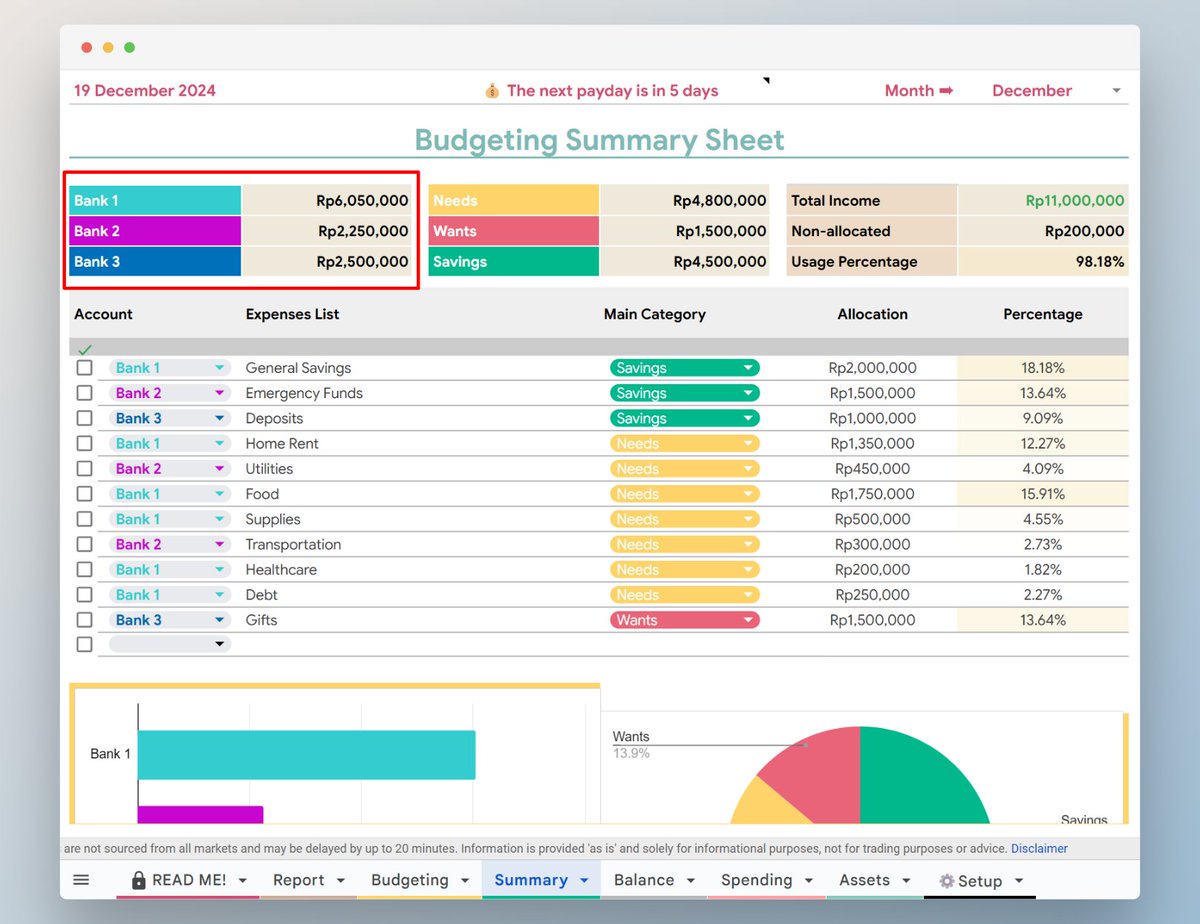Screen dimensions: 1200x924
Task: Open category dropdown for Food
Action: [x=747, y=494]
